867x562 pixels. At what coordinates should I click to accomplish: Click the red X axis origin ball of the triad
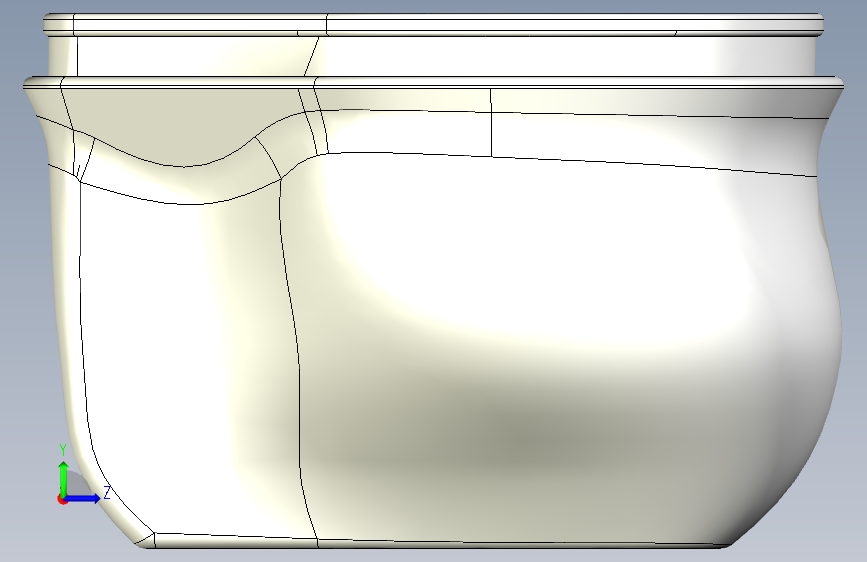(x=61, y=499)
